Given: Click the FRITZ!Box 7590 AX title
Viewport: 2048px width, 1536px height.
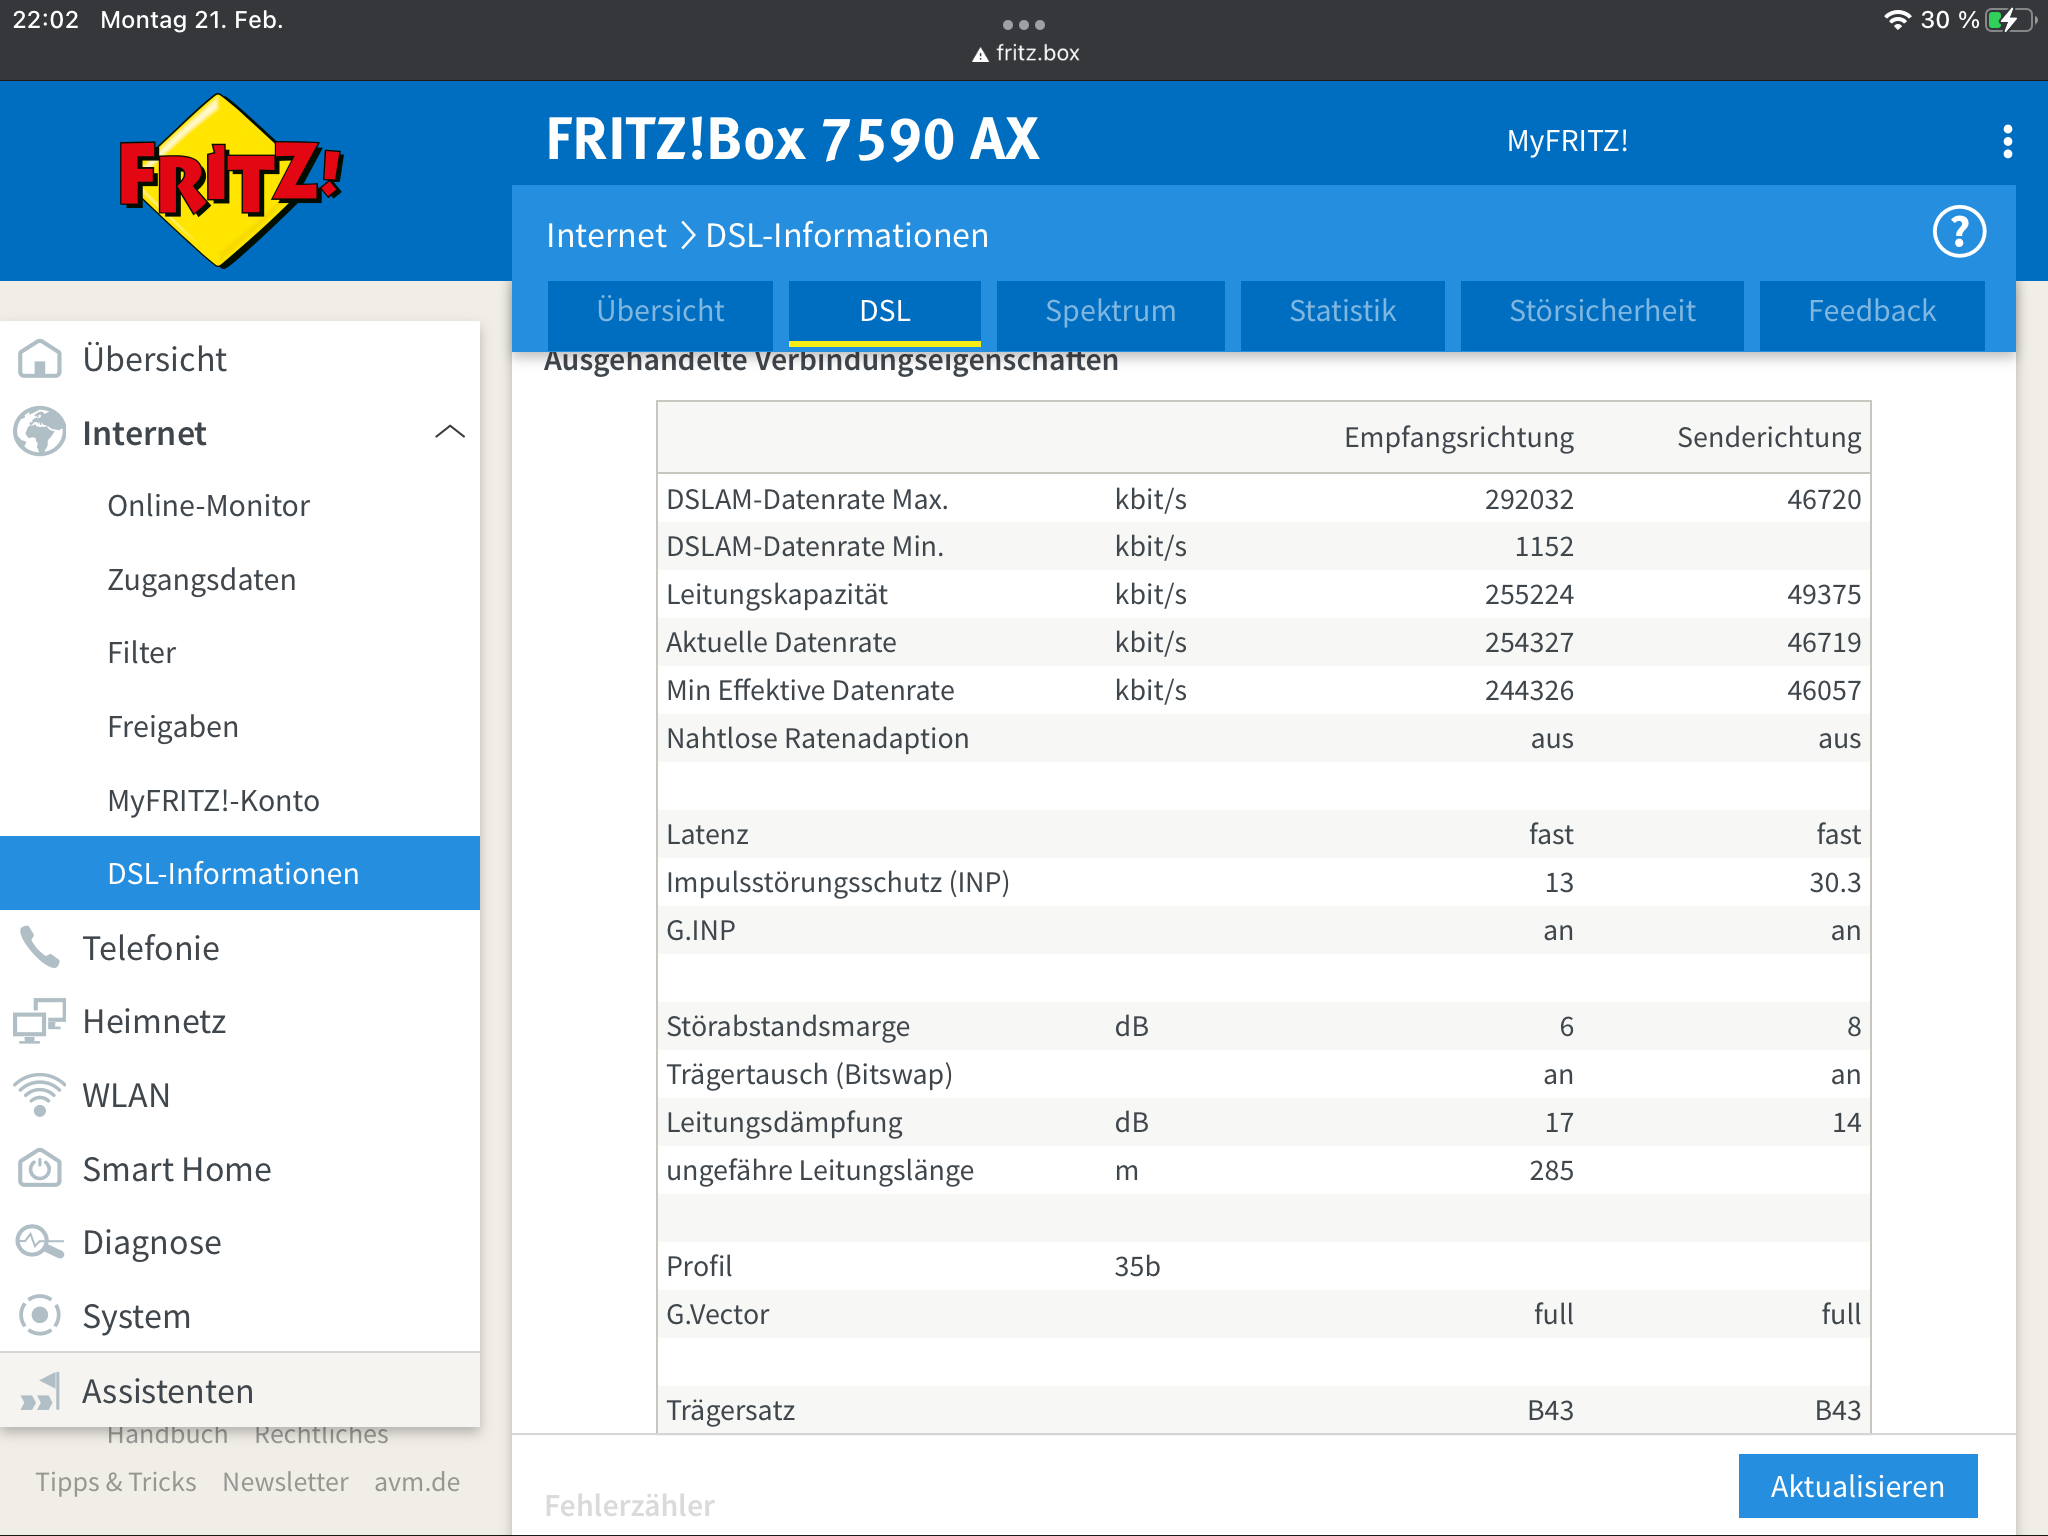Looking at the screenshot, I should (x=792, y=139).
